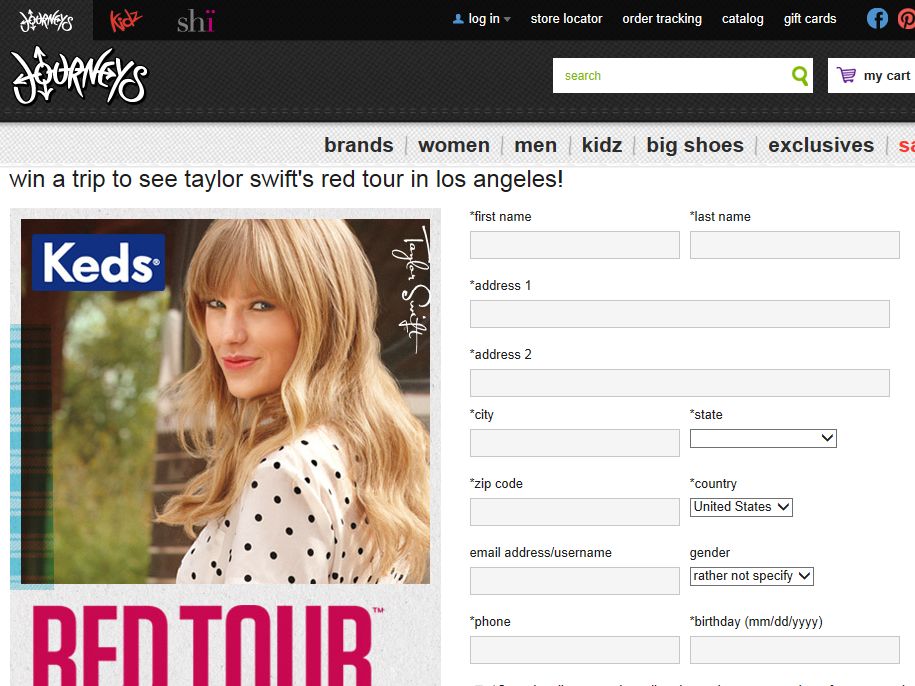Open the country dropdown showing United States
Screen dimensions: 915x686
pos(741,507)
